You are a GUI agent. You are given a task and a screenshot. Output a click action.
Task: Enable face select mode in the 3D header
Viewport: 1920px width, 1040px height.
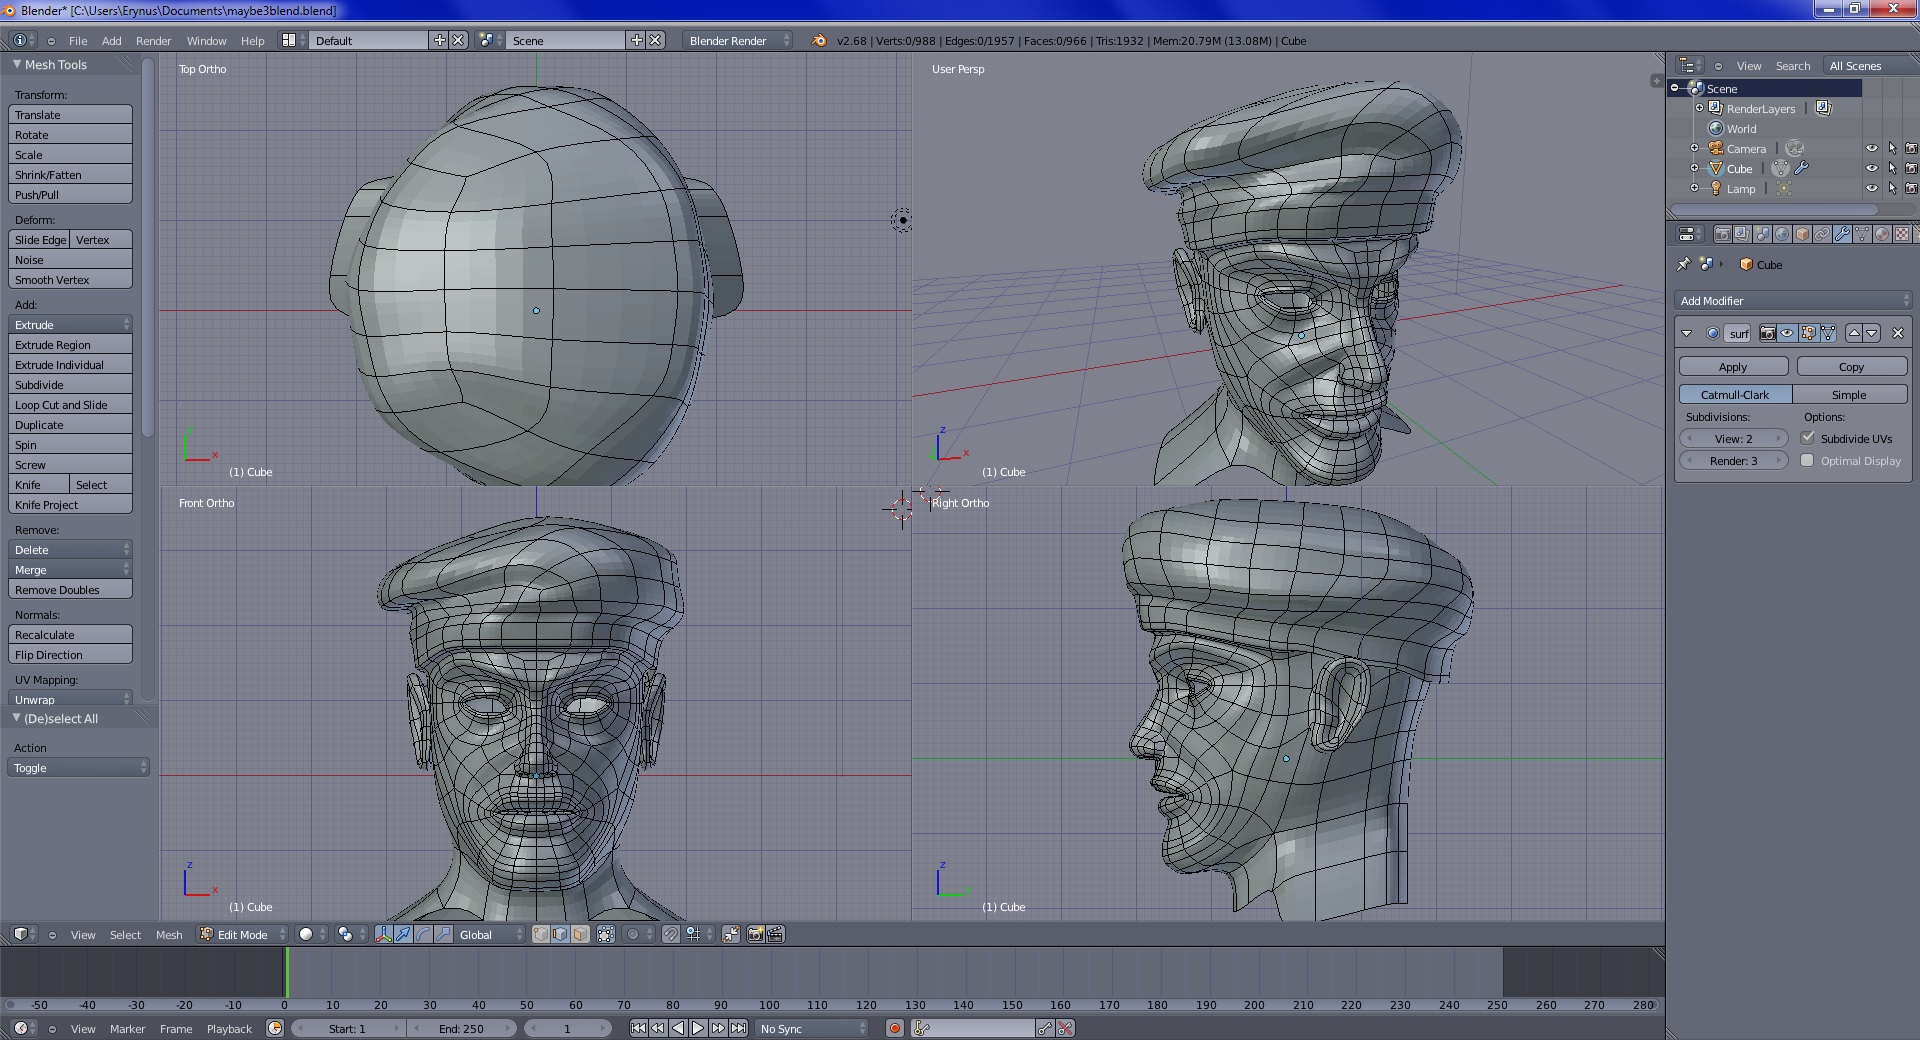point(580,934)
